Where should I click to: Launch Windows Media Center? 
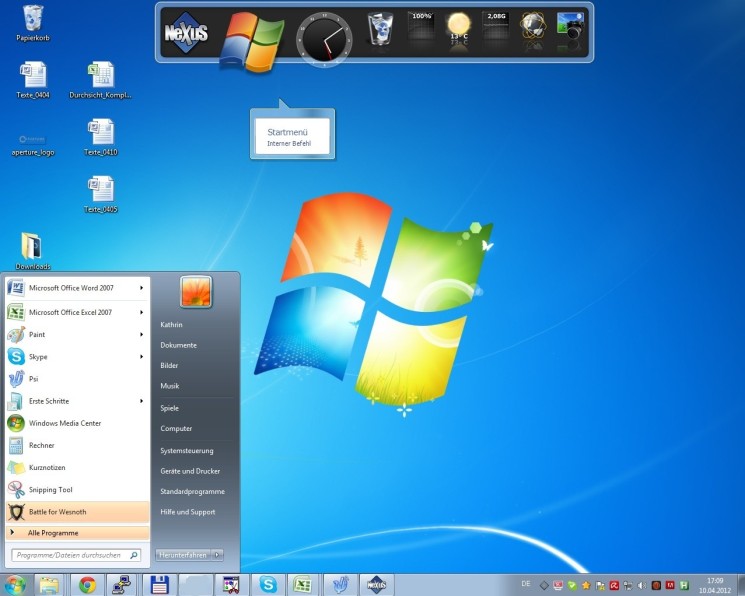(x=77, y=423)
